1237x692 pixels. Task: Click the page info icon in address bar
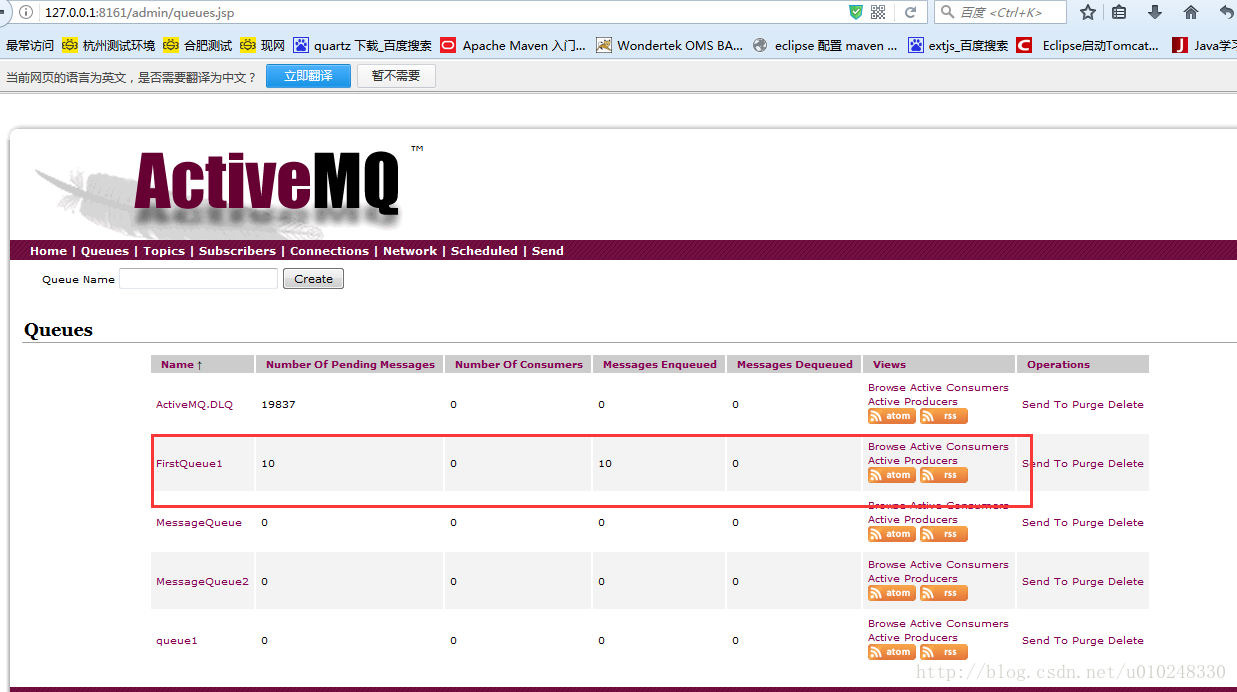[x=26, y=12]
